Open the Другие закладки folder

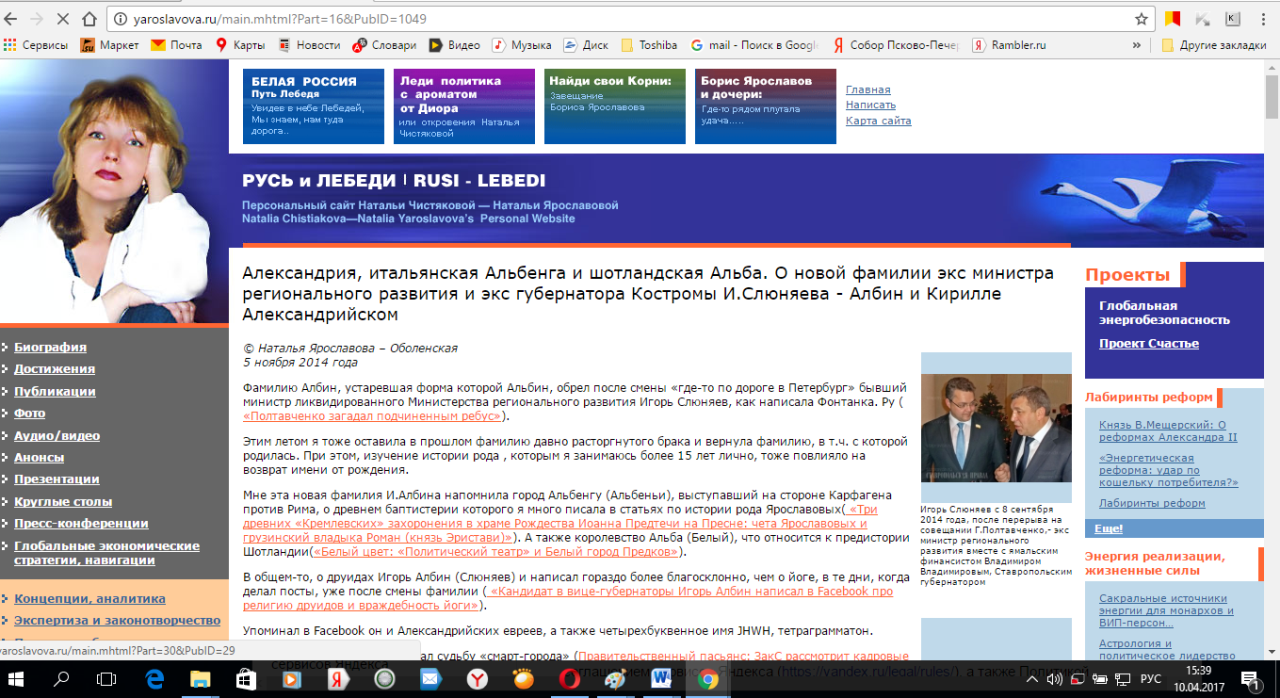coord(1213,45)
